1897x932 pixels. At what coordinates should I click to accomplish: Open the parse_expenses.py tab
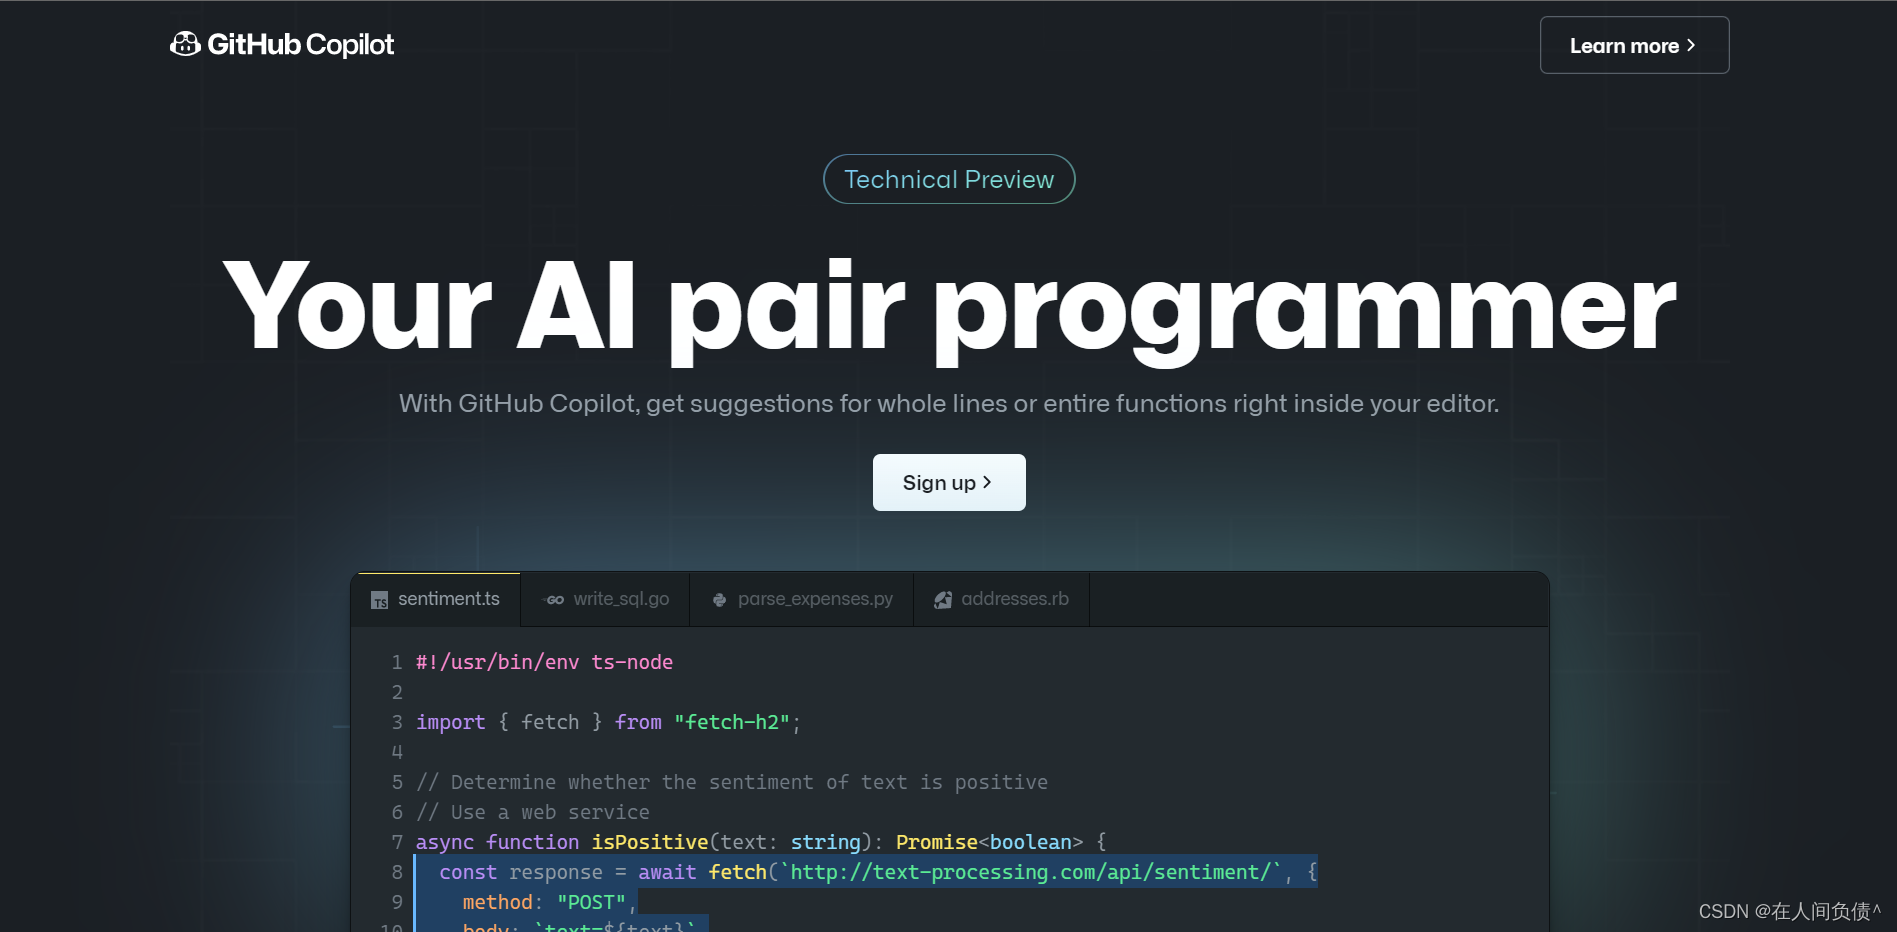802,599
